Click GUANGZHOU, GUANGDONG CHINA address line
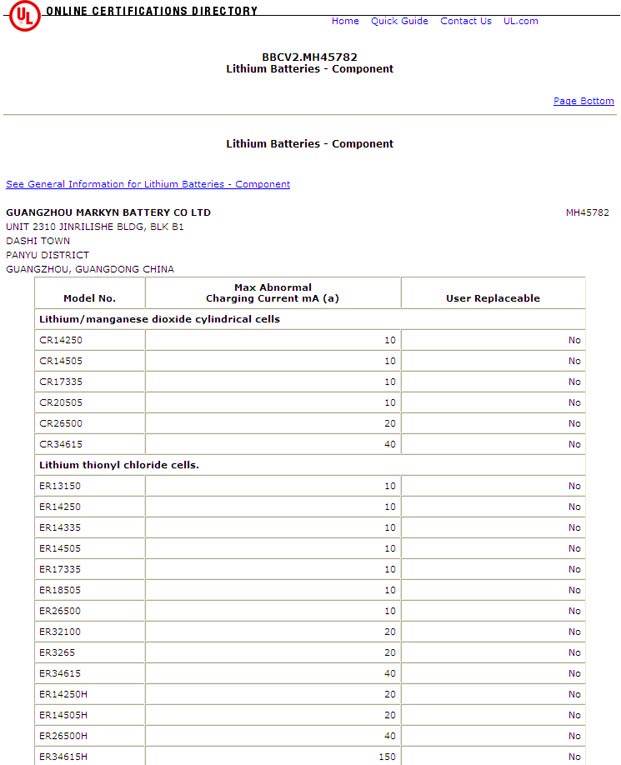Screen dimensions: 621x765 coord(90,269)
